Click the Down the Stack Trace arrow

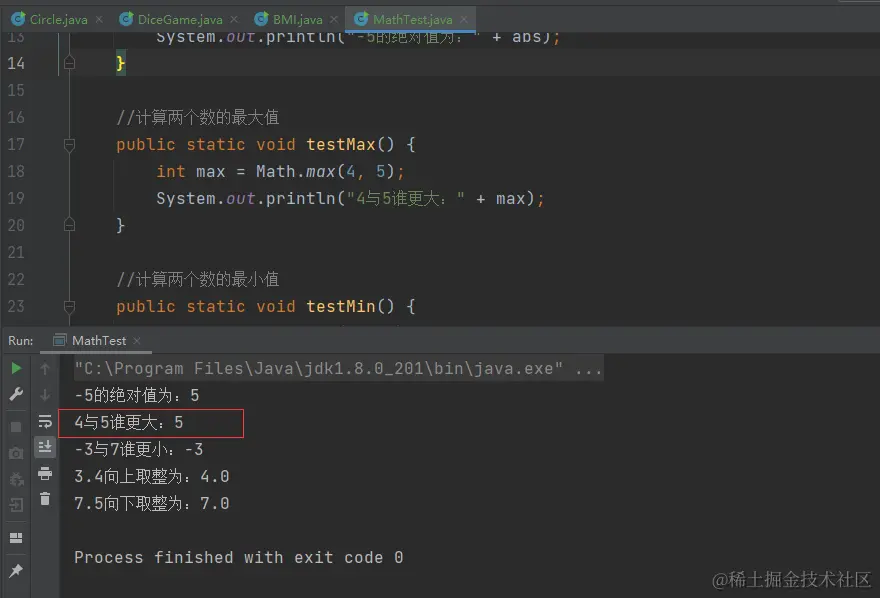[45, 395]
